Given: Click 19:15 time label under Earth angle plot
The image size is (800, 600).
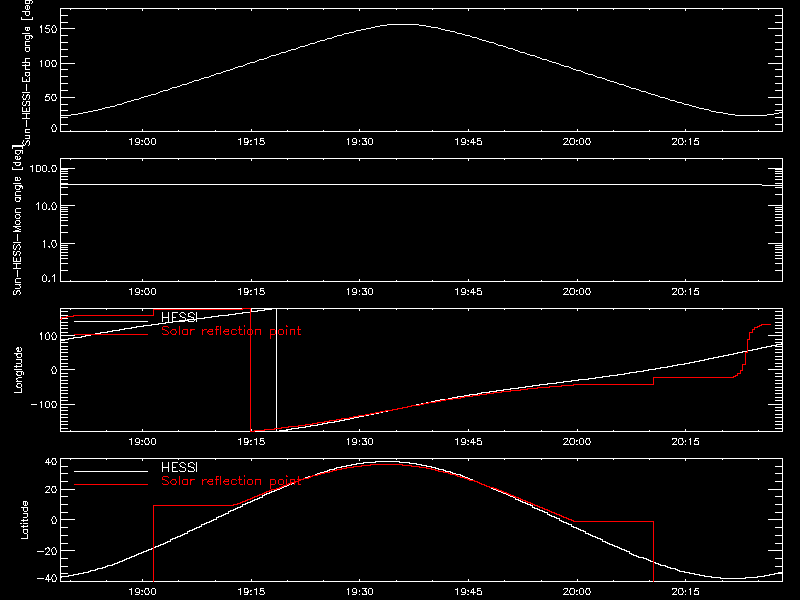Looking at the screenshot, I should point(251,142).
